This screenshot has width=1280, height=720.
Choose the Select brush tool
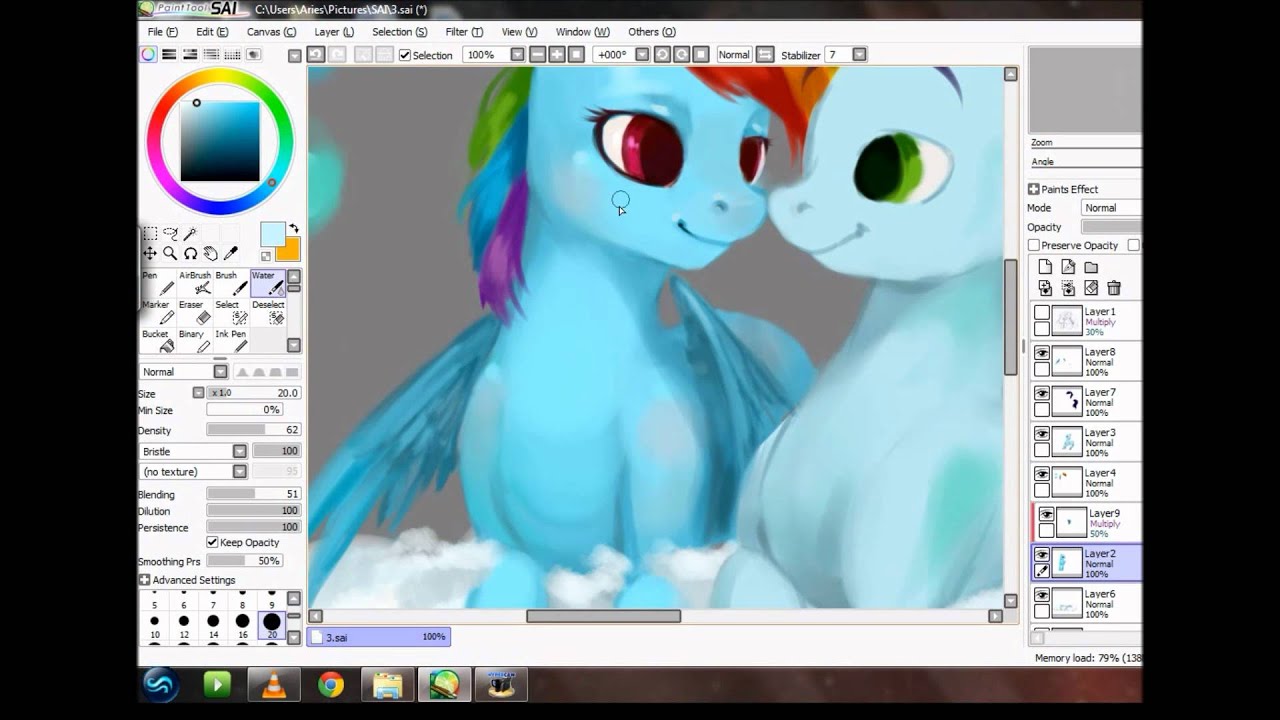[x=231, y=313]
